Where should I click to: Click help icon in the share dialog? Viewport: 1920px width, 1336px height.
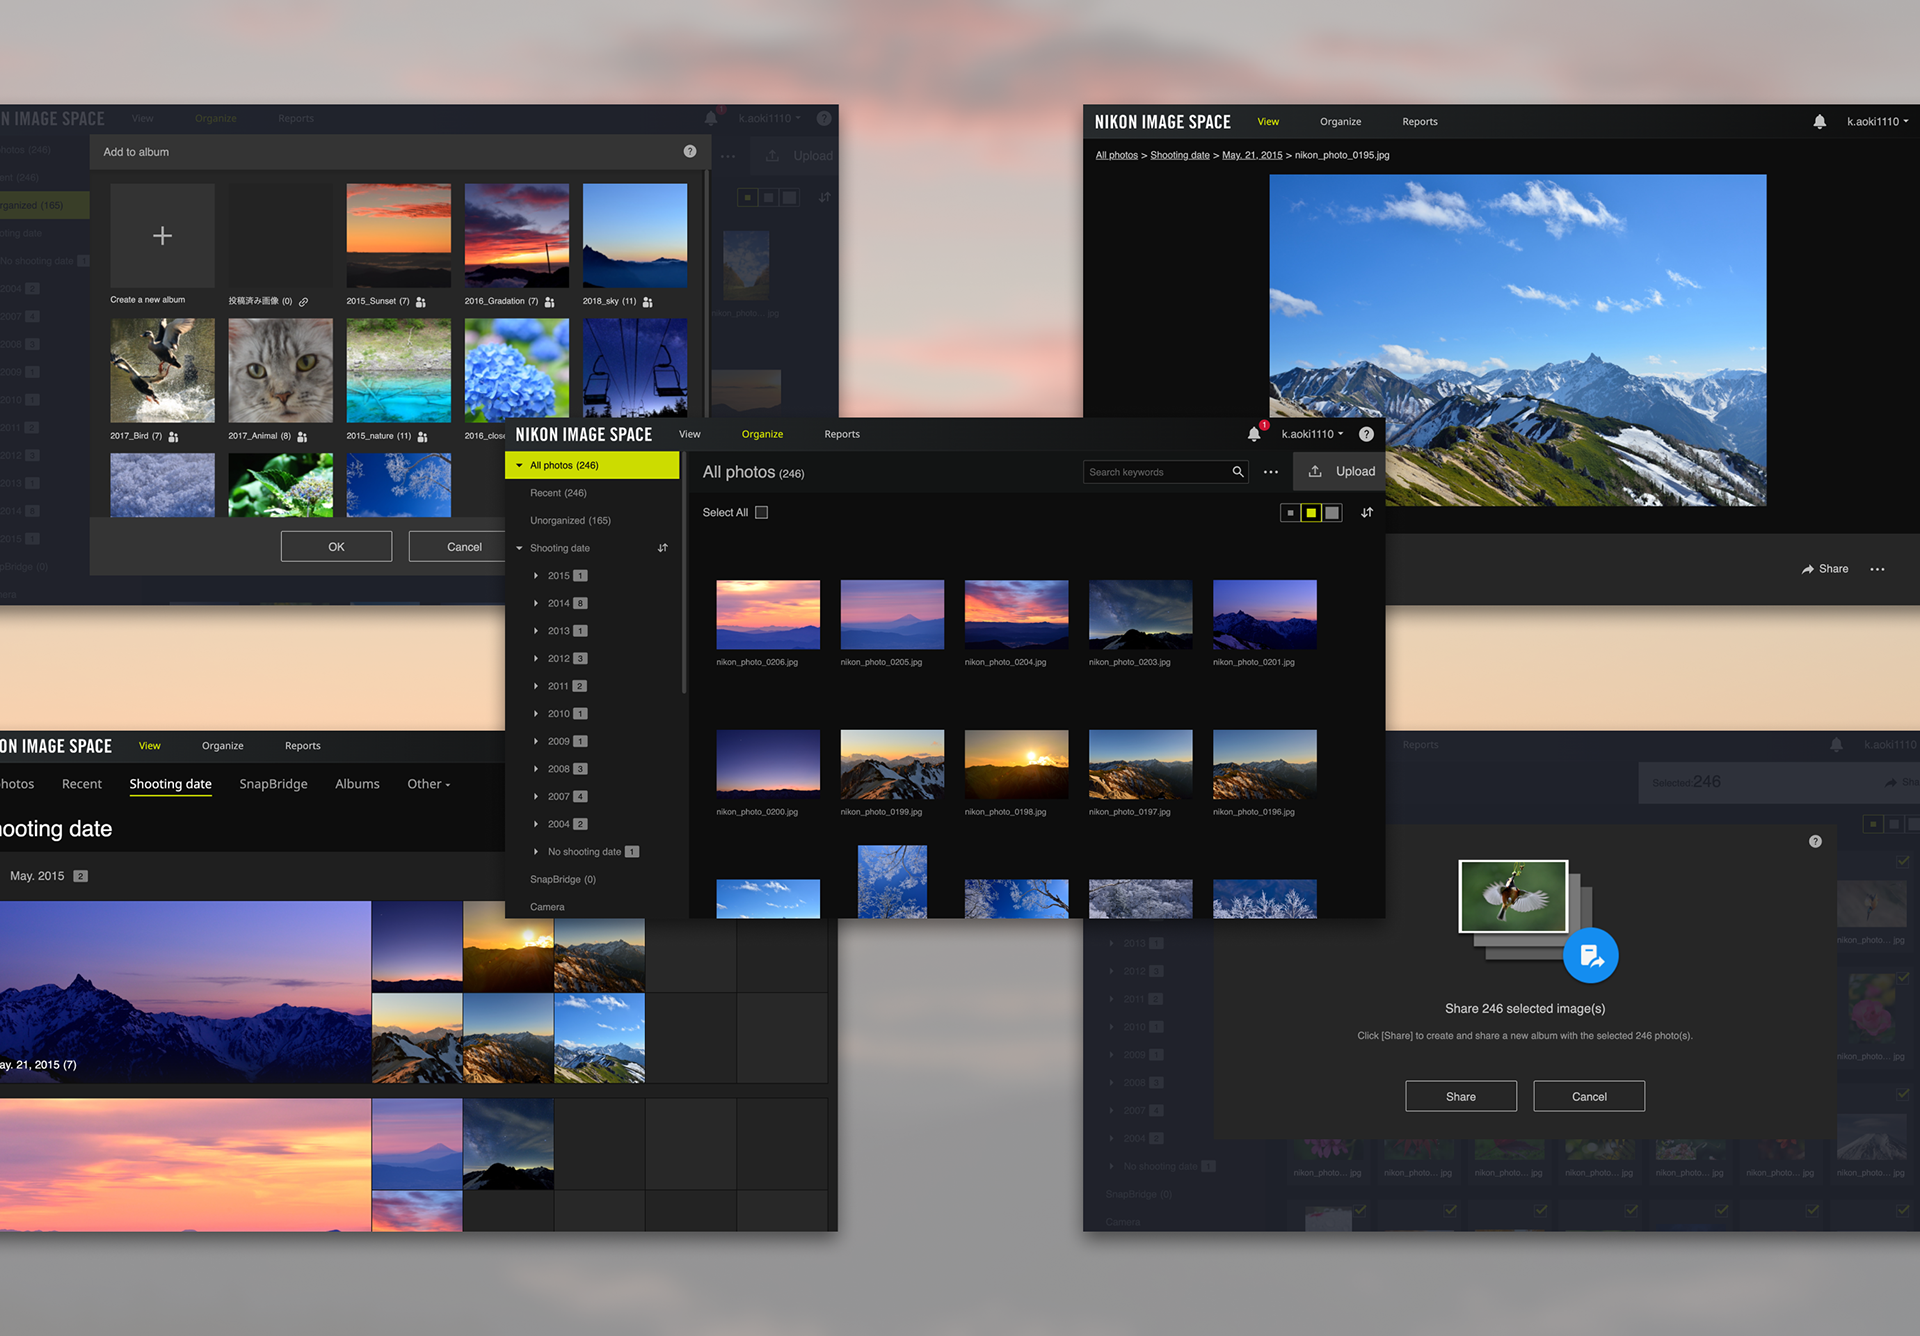(1815, 841)
